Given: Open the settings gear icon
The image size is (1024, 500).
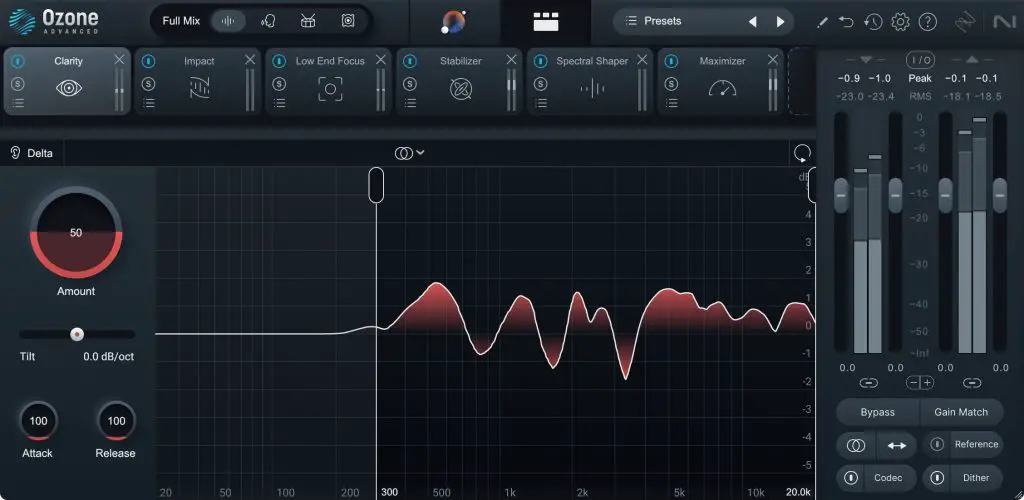Looking at the screenshot, I should [x=900, y=22].
